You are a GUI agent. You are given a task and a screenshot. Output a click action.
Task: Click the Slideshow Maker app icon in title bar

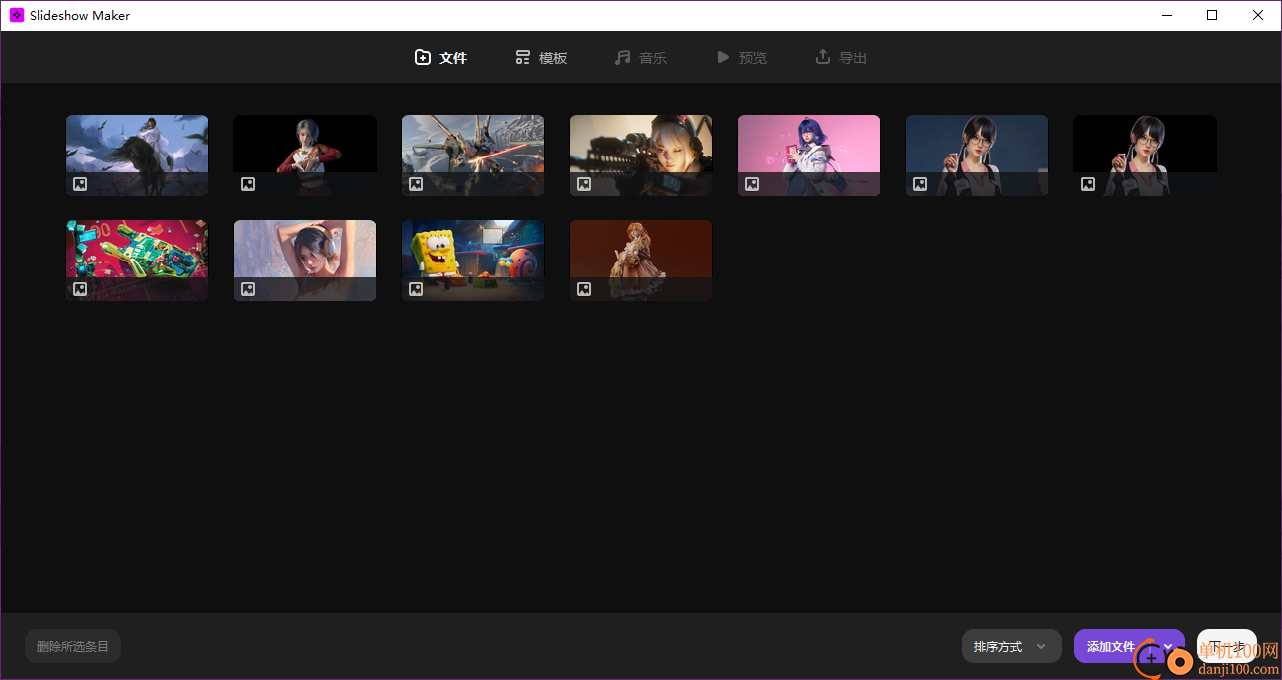click(17, 15)
